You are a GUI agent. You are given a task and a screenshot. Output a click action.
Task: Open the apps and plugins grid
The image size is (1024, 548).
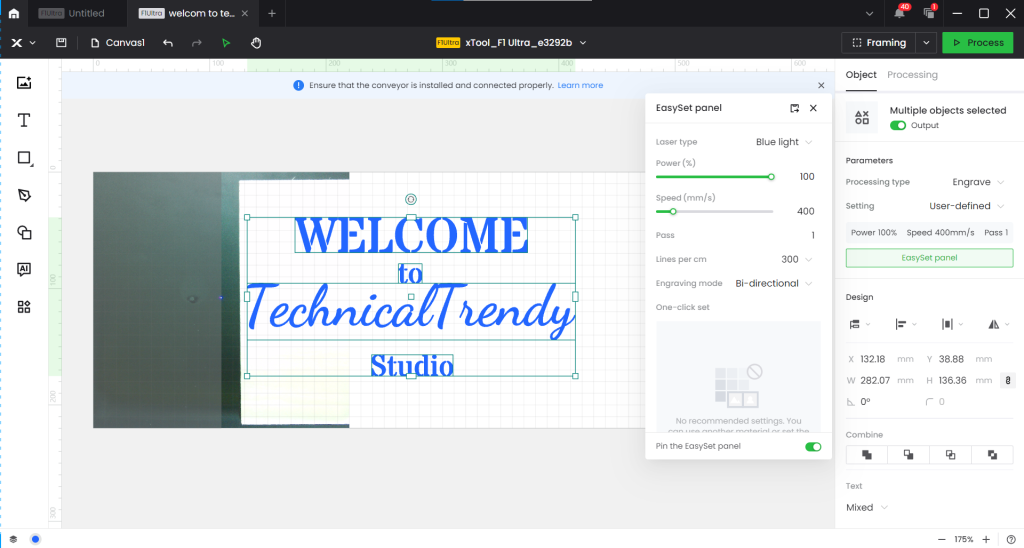(24, 306)
